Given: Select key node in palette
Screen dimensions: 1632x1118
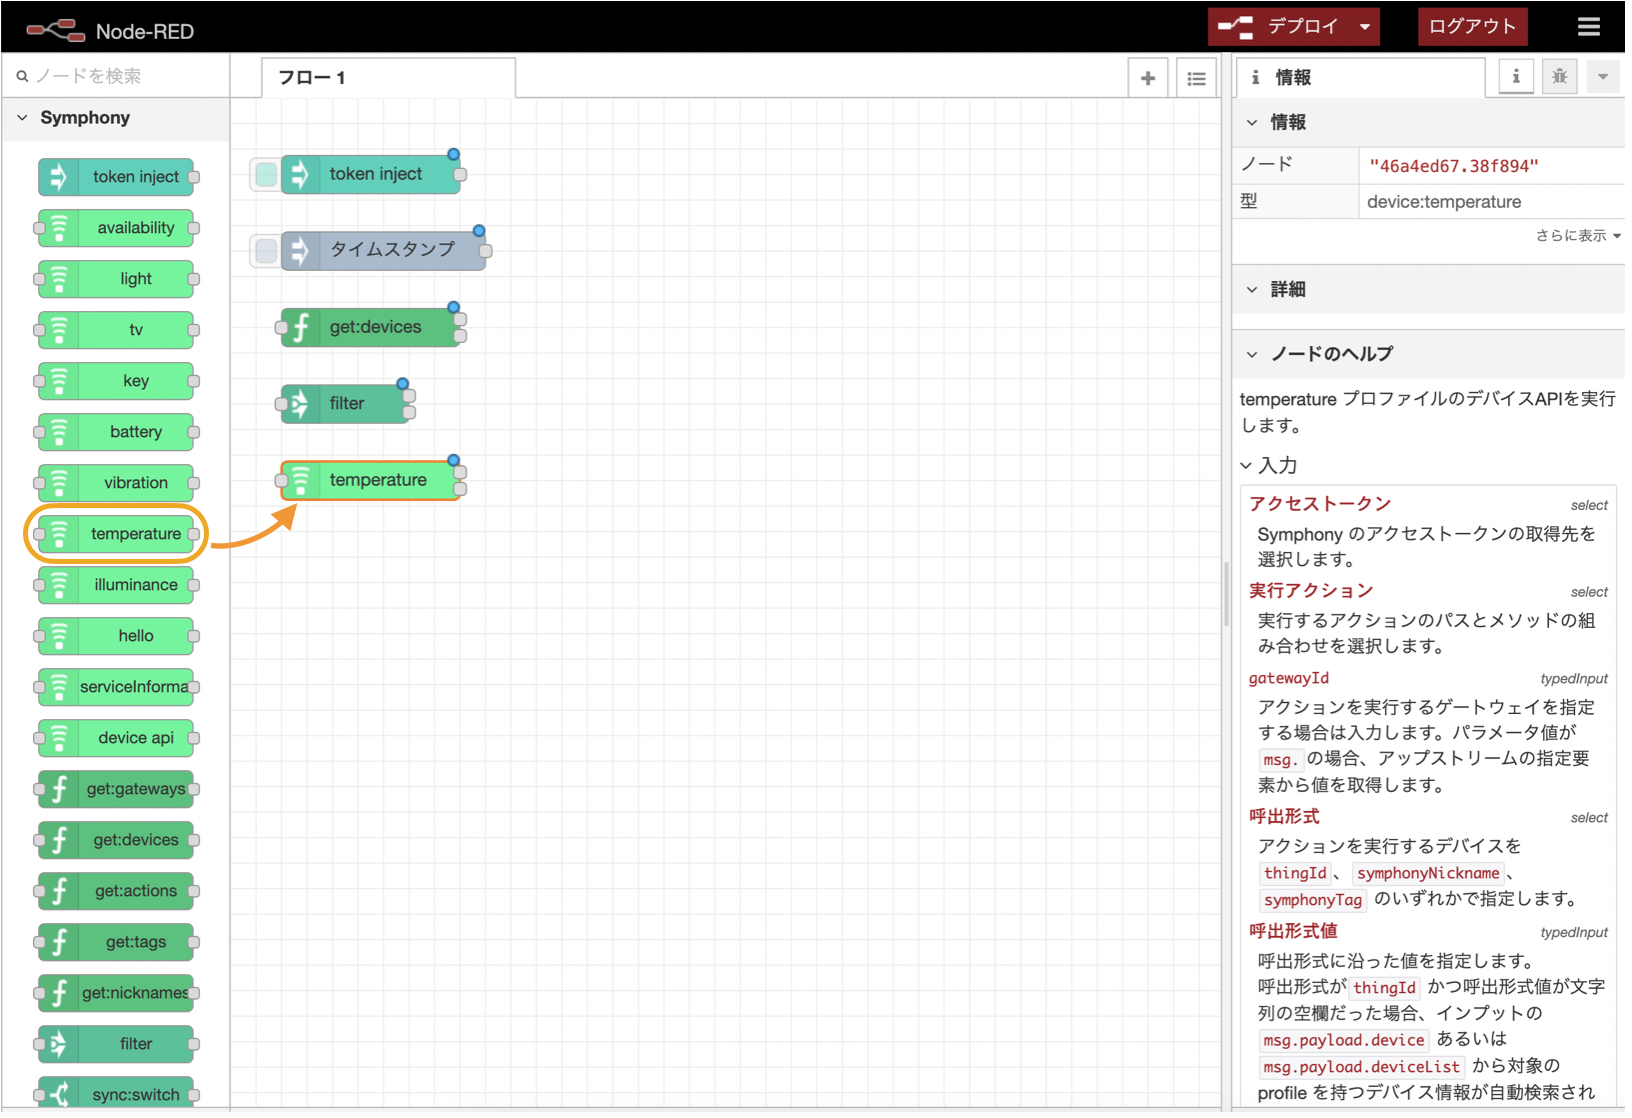Looking at the screenshot, I should click(x=116, y=382).
